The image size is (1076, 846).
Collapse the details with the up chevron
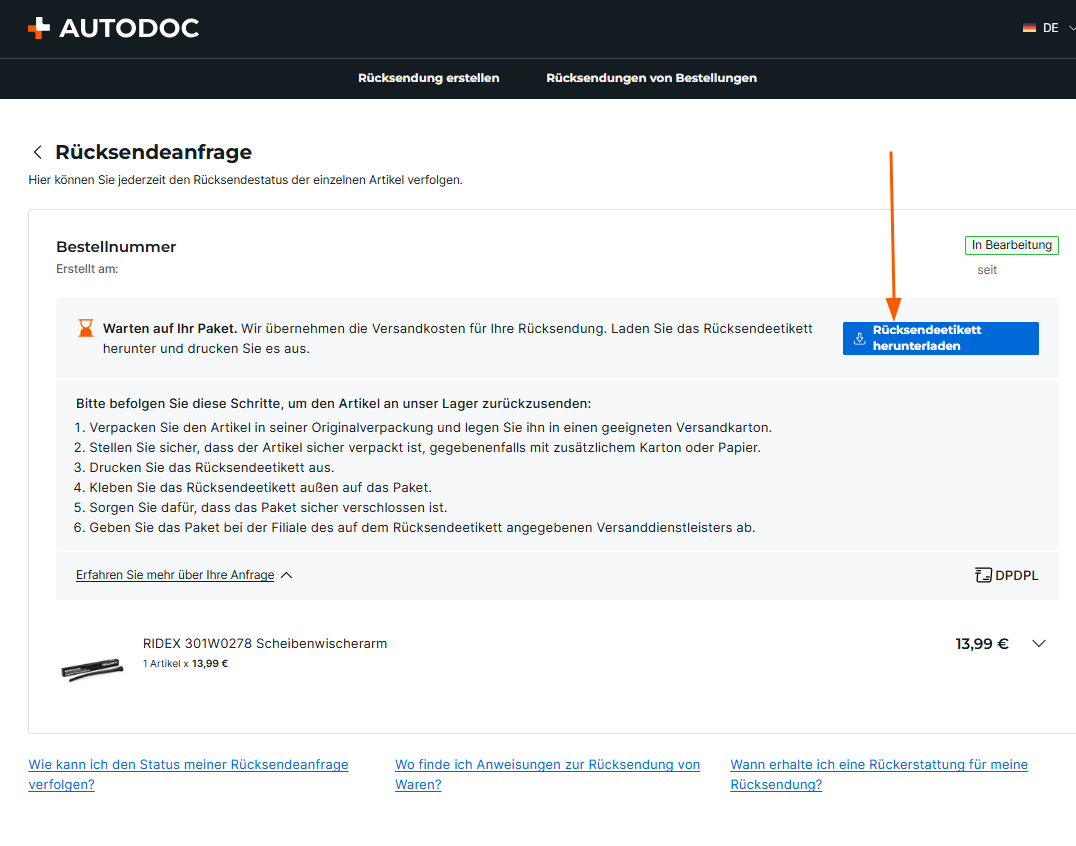coord(287,575)
